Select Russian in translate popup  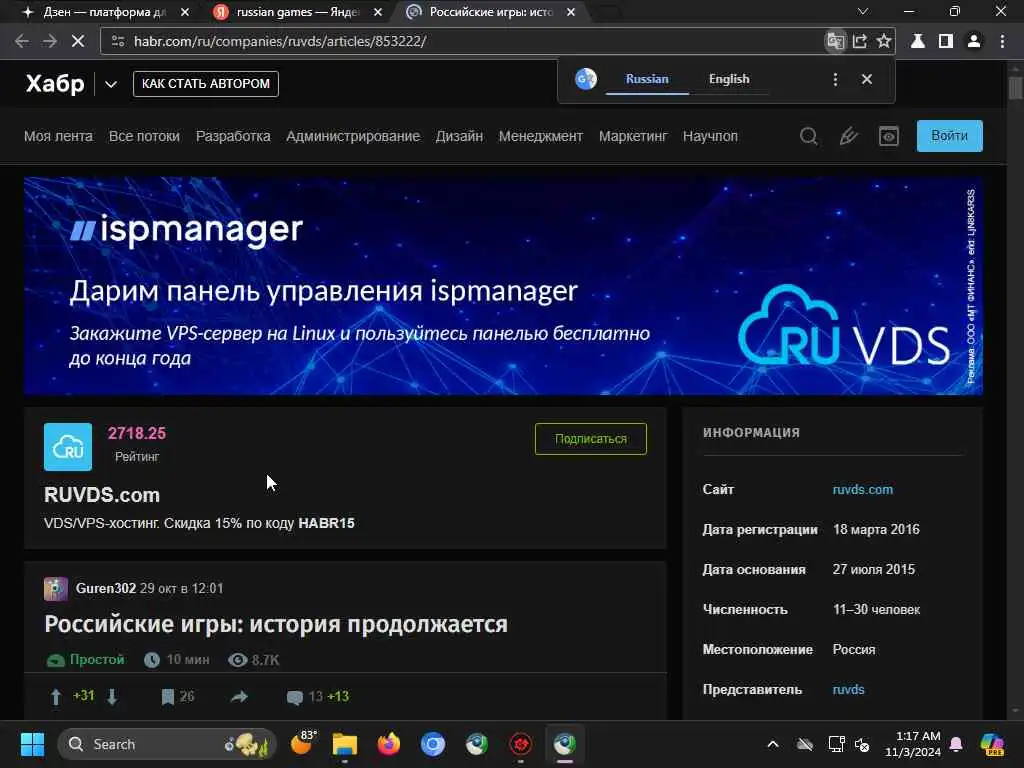click(647, 79)
